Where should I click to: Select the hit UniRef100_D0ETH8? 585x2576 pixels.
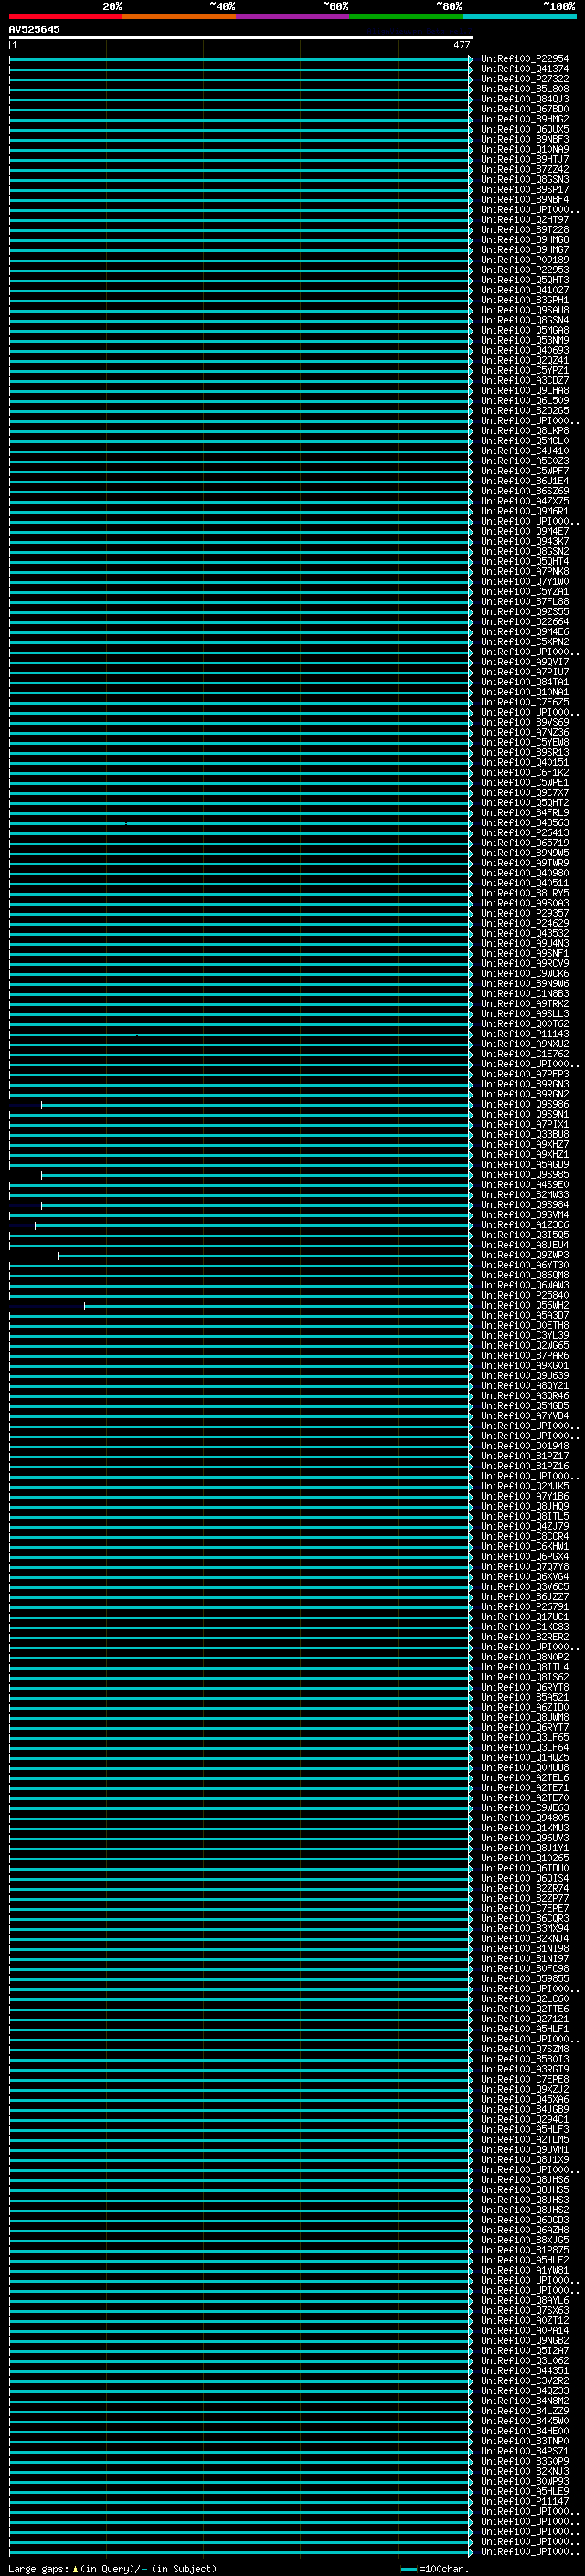point(524,1325)
